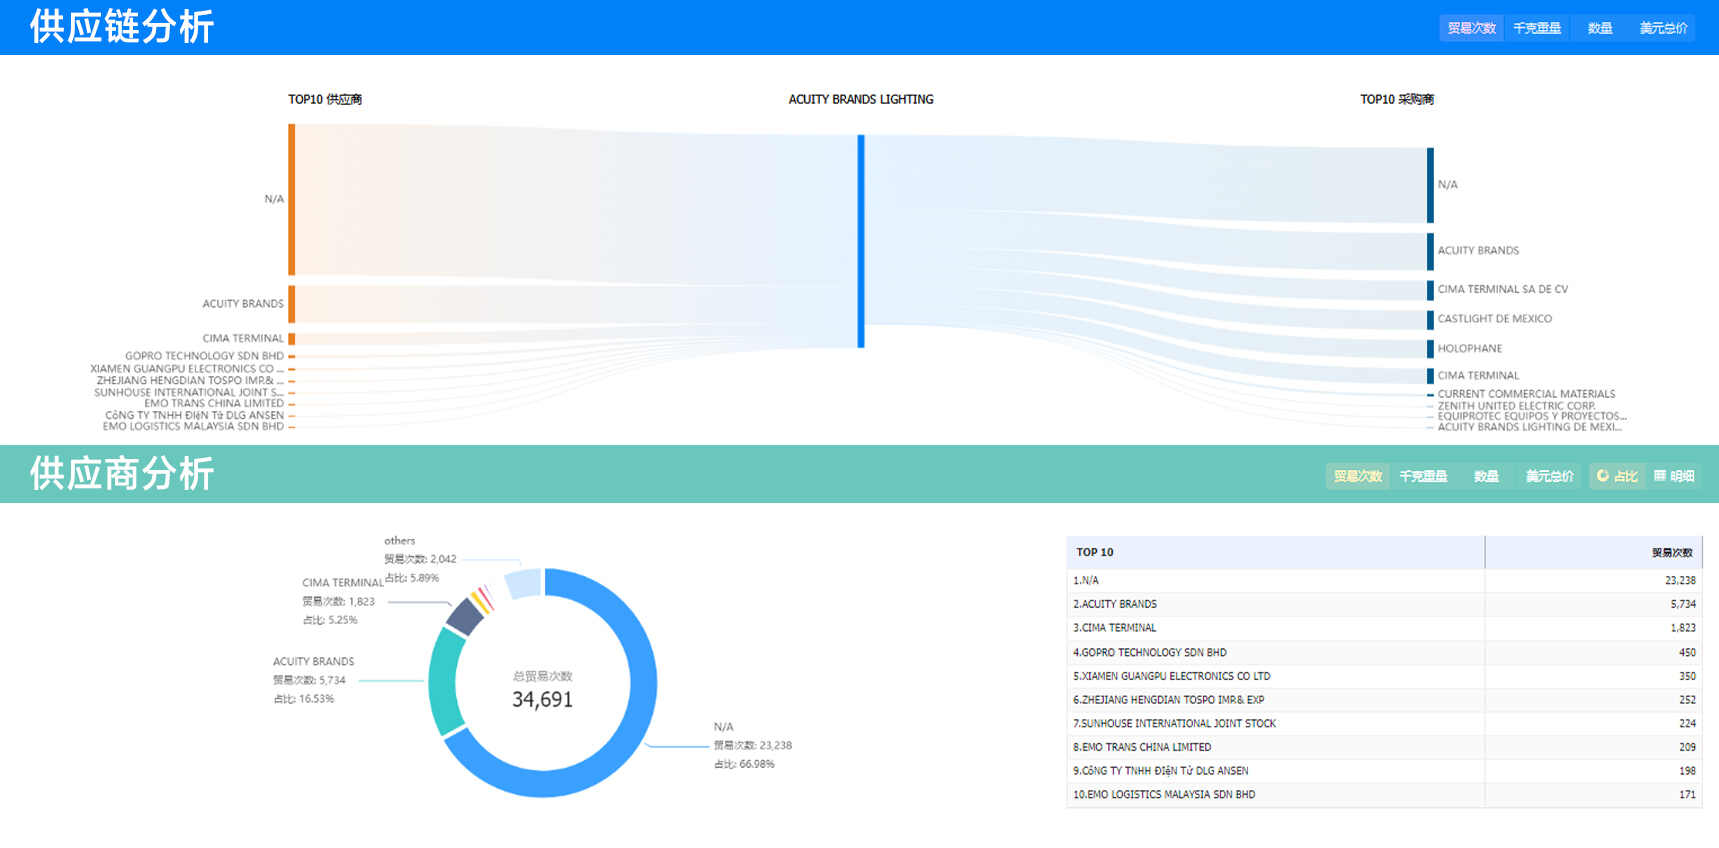The width and height of the screenshot is (1719, 848).
Task: Click the ACUITY BRANDS supplier node in Sankey
Action: click(292, 304)
